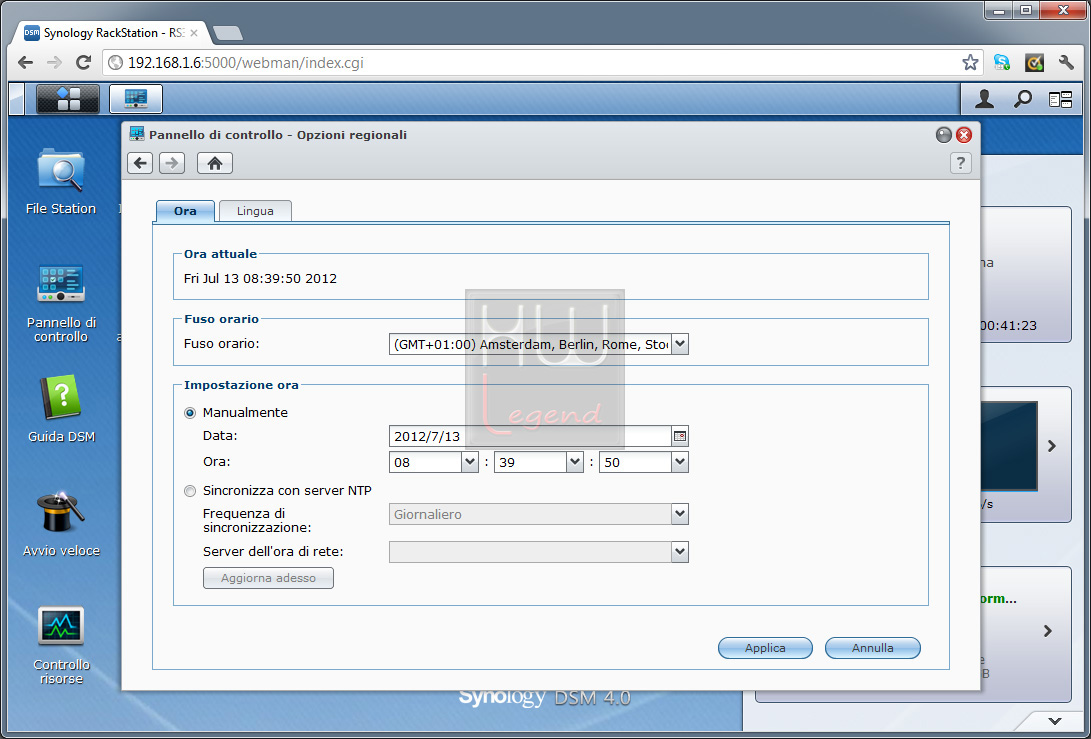Expand the lower widget panel arrow
Image resolution: width=1091 pixels, height=739 pixels.
[1048, 631]
